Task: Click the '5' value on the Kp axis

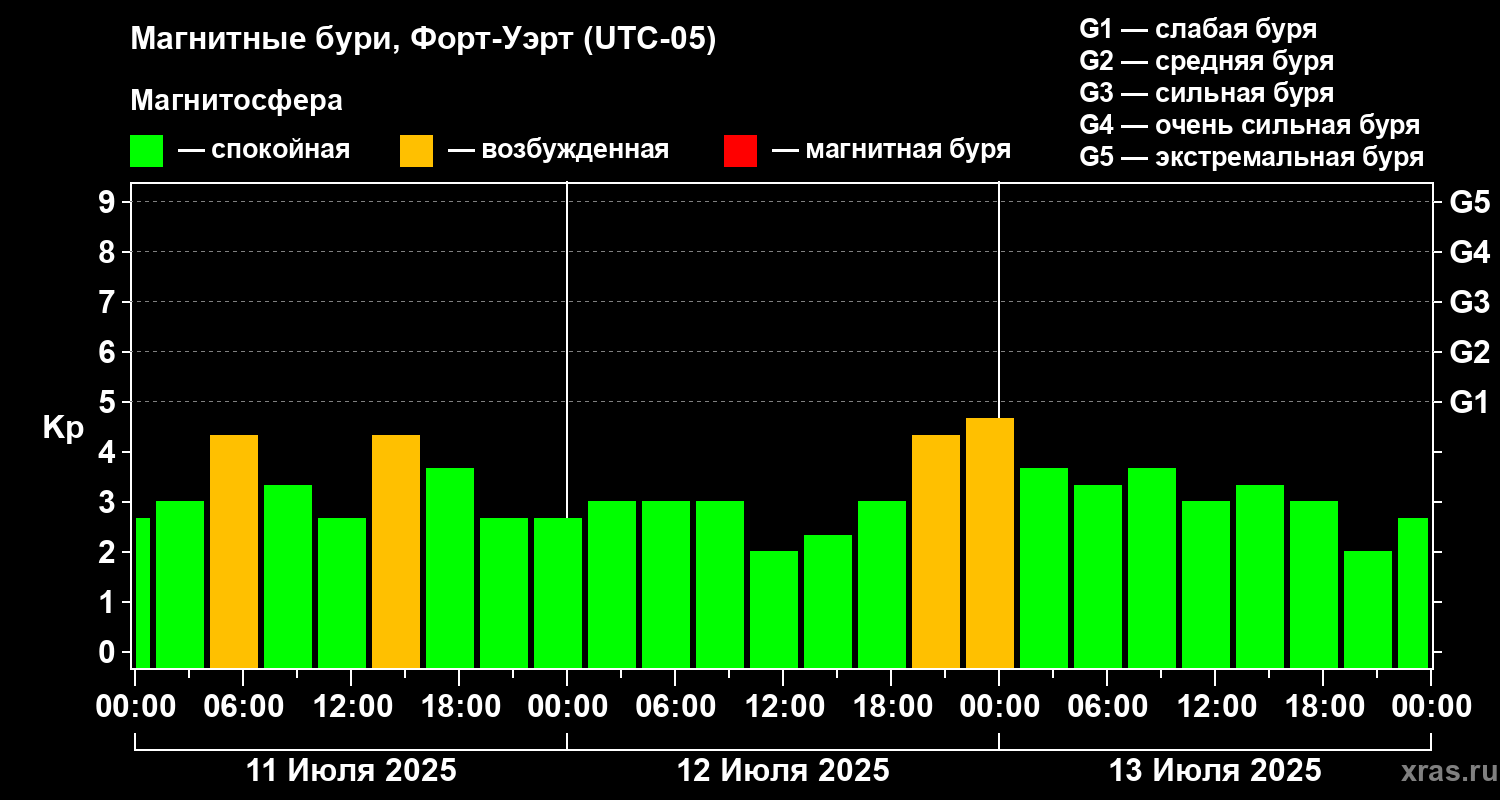Action: point(109,402)
